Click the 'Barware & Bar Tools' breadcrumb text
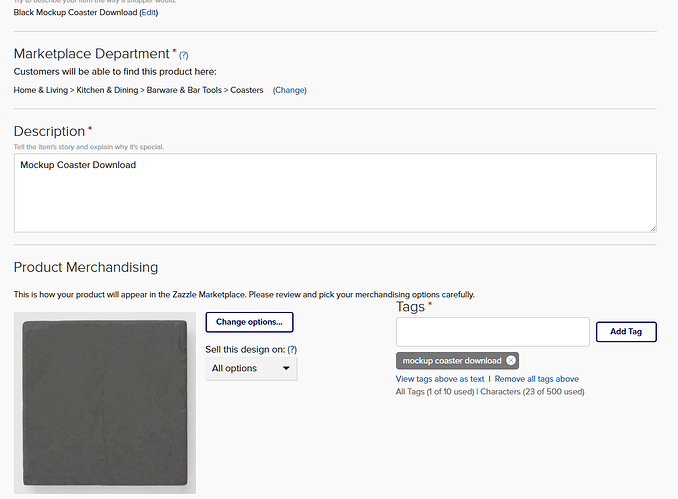The height and width of the screenshot is (499, 678). point(184,90)
